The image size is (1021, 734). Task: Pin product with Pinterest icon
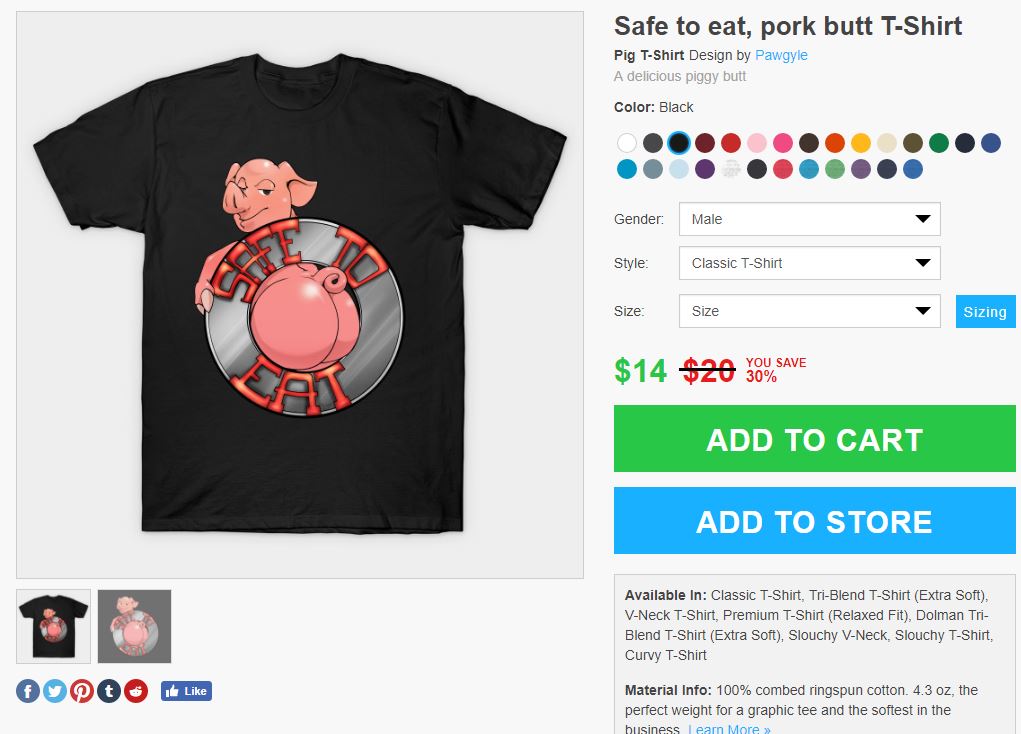pos(82,691)
